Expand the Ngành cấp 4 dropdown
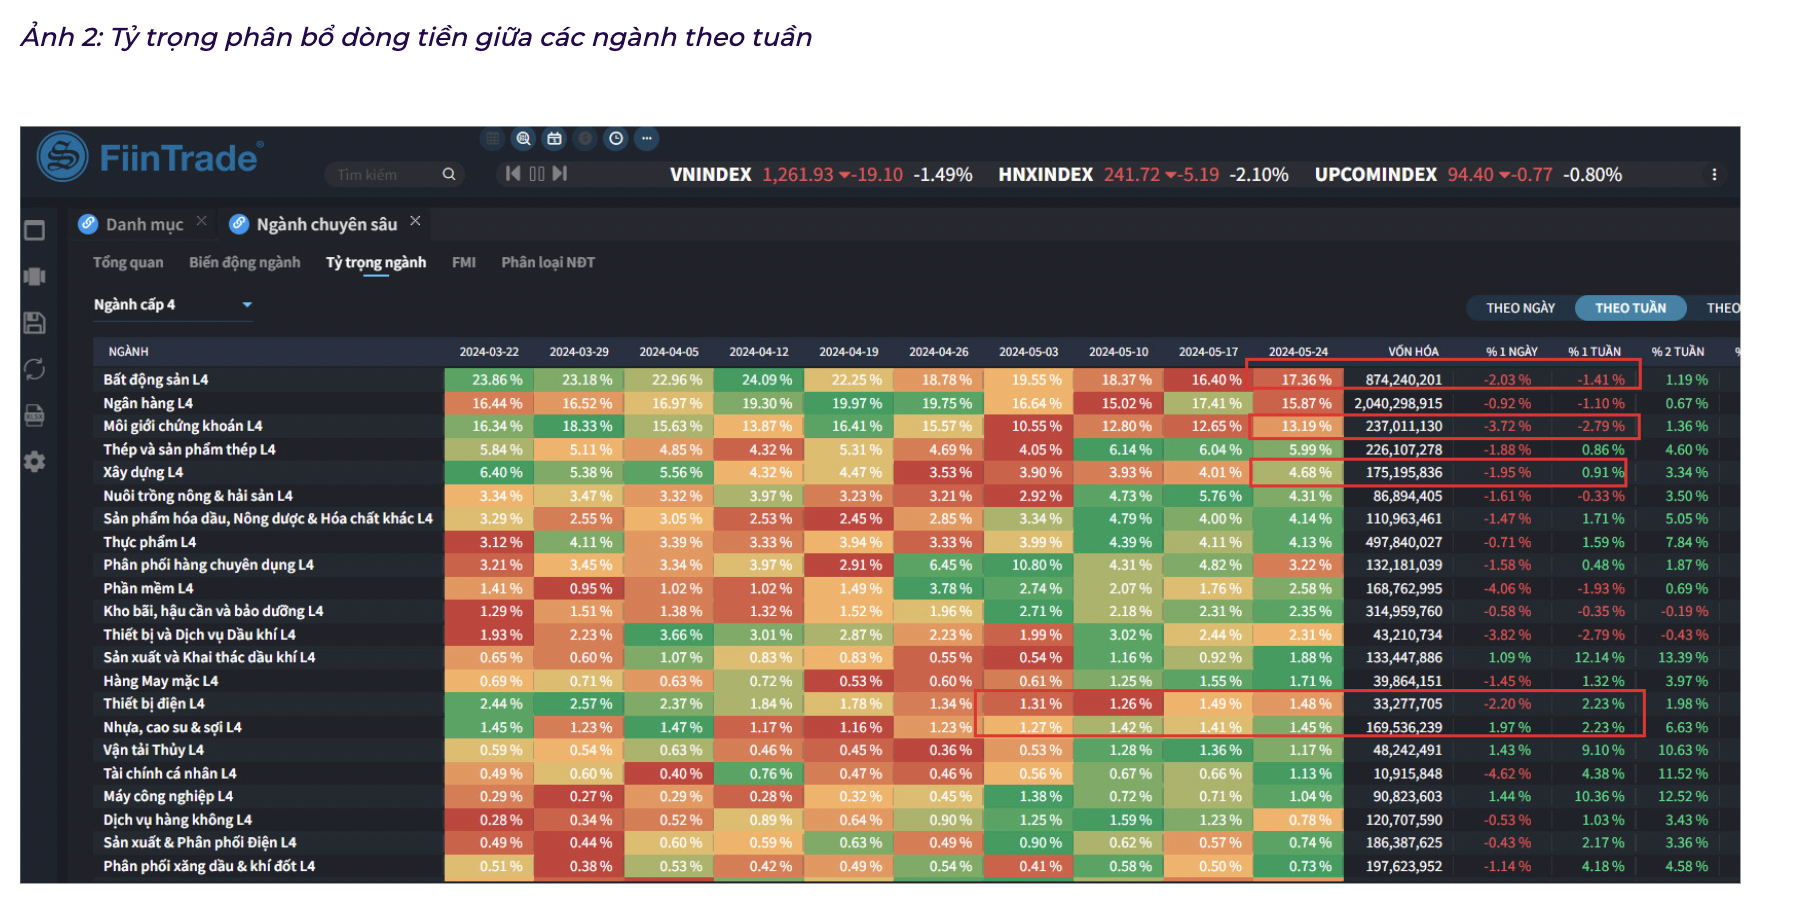The width and height of the screenshot is (1796, 914). click(x=247, y=305)
